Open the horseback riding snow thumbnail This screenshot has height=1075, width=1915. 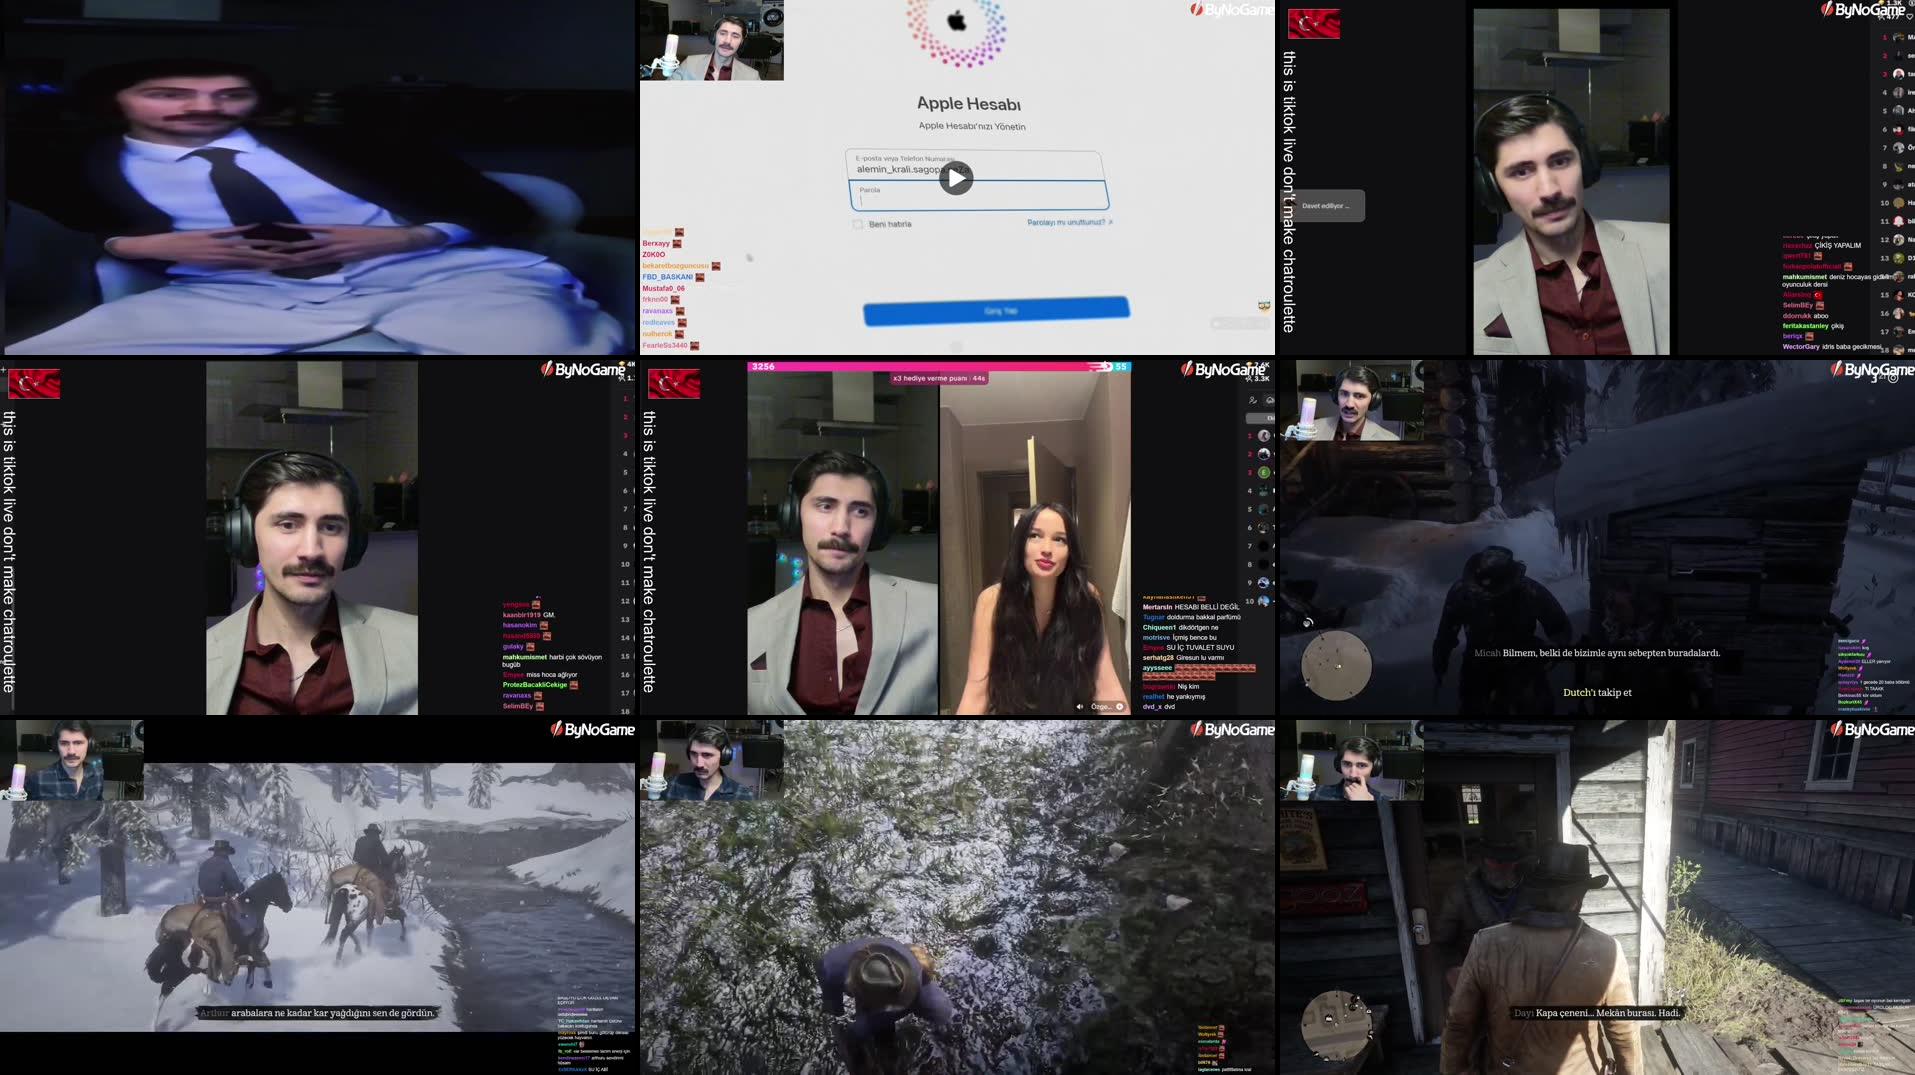pos(318,897)
